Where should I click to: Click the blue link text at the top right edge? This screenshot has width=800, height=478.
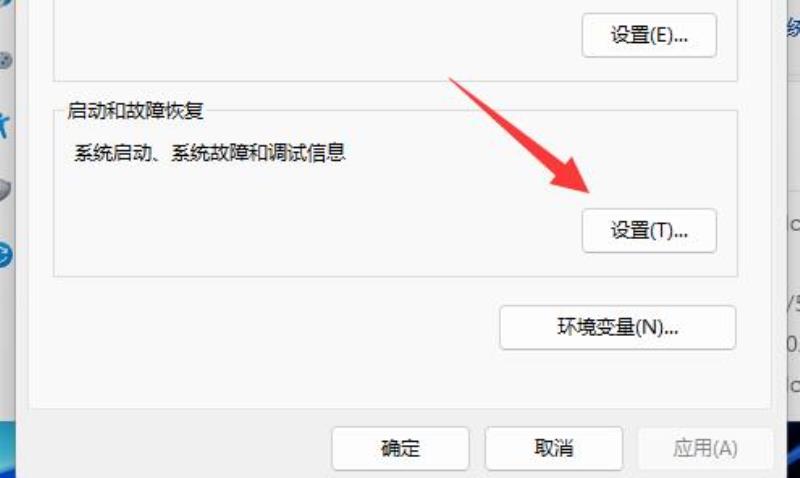[793, 27]
